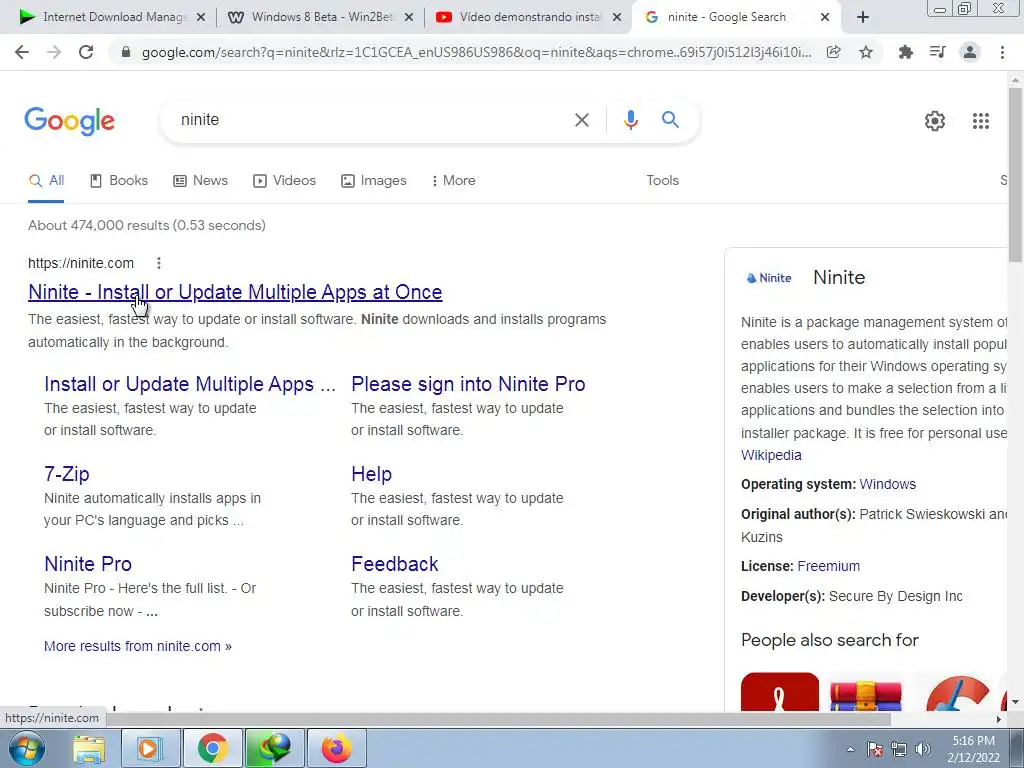Click the network tray icon
The width and height of the screenshot is (1024, 768).
(x=899, y=749)
